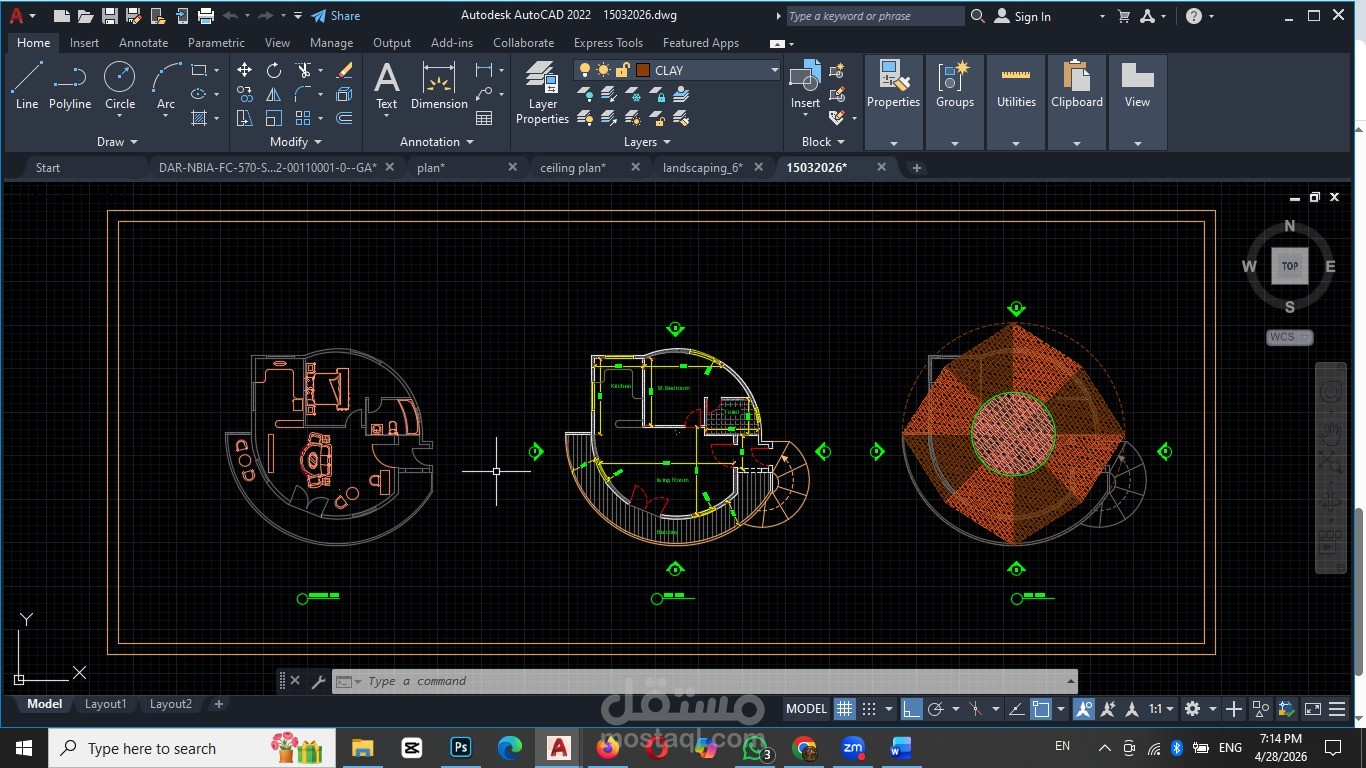Pick the Scale tool

pyautogui.click(x=274, y=118)
